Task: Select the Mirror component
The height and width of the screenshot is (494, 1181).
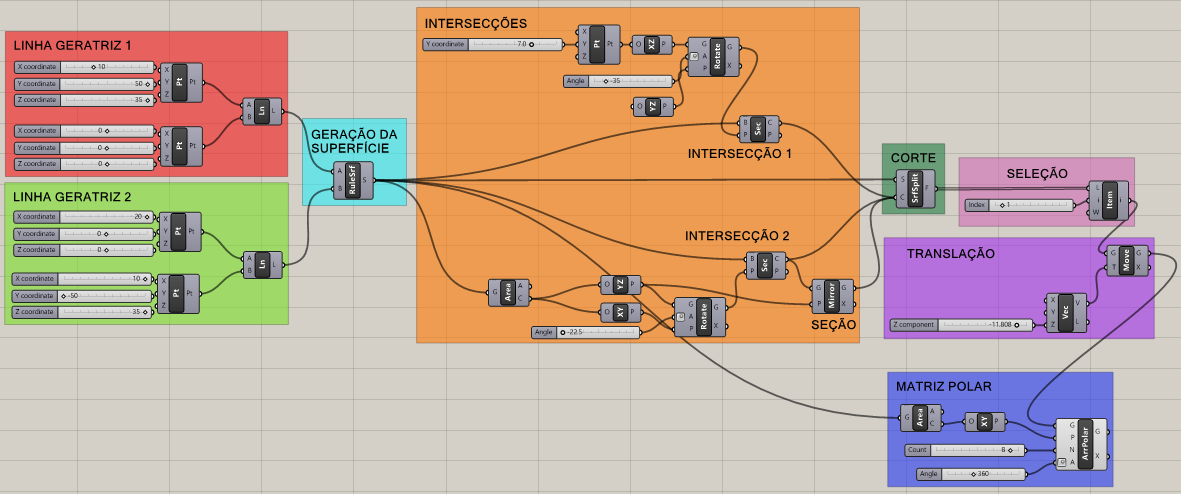Action: click(832, 297)
